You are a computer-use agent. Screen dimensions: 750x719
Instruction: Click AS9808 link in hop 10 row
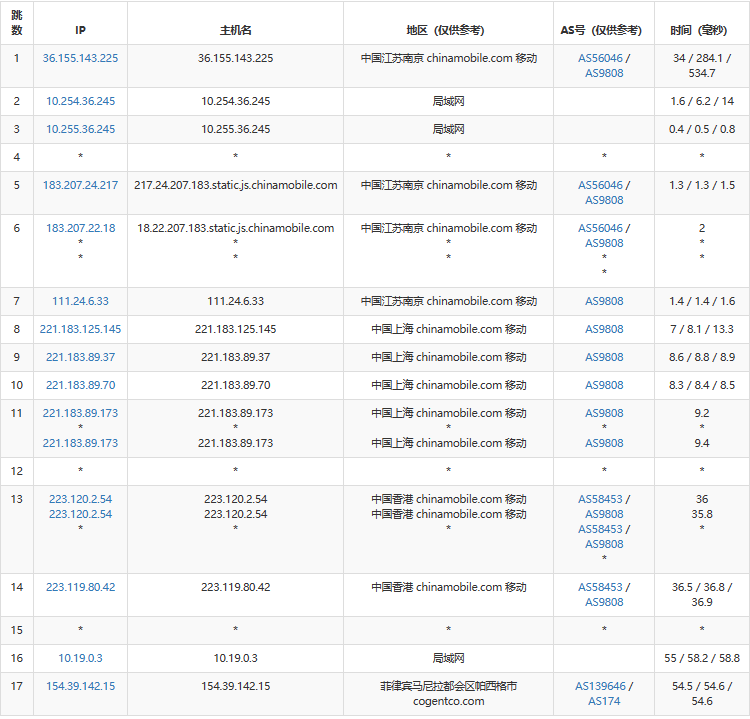pos(604,385)
